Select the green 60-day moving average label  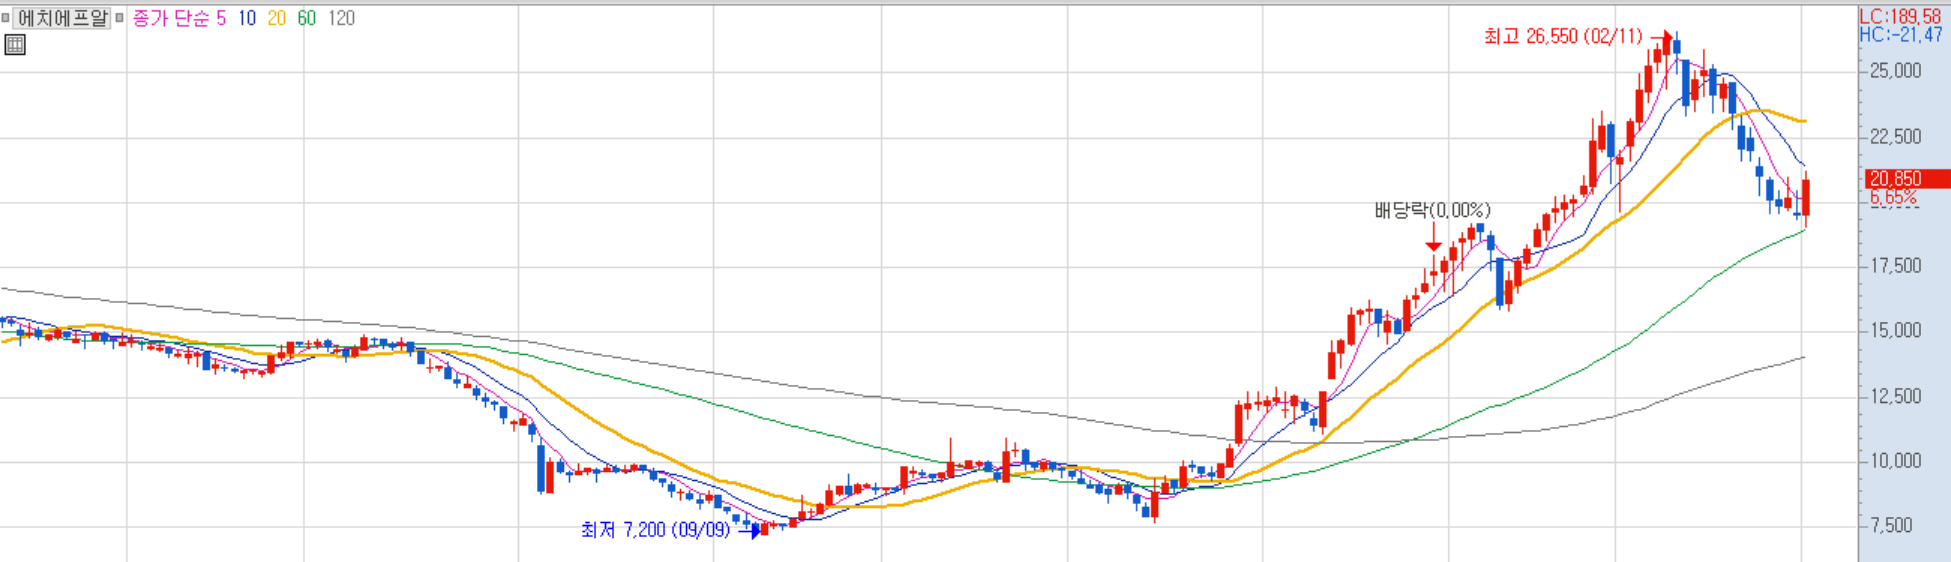tap(307, 18)
